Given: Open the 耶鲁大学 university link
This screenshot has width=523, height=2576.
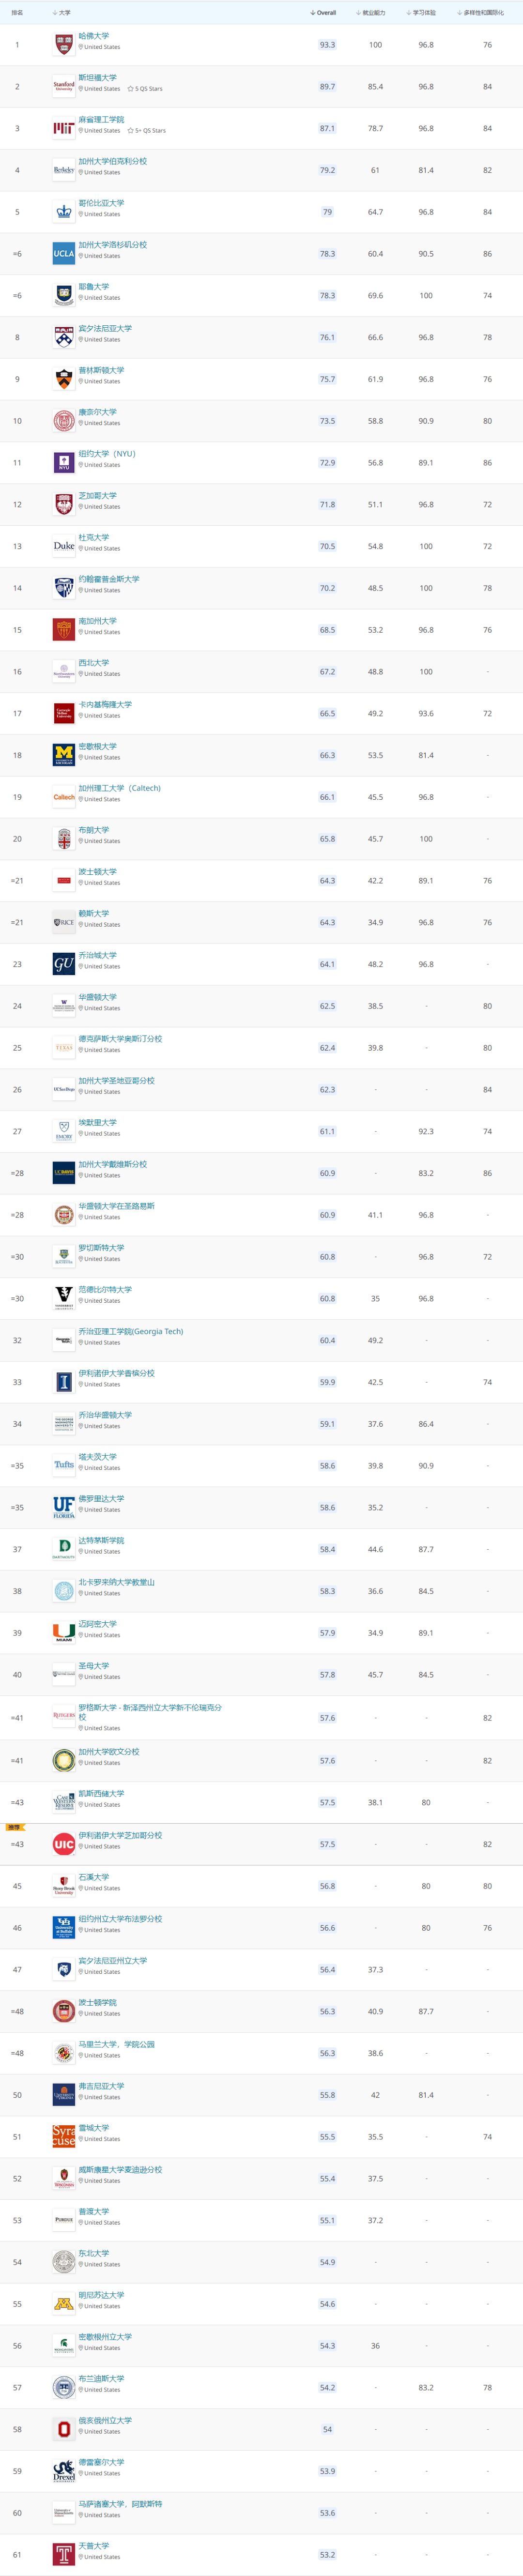Looking at the screenshot, I should click(x=94, y=287).
